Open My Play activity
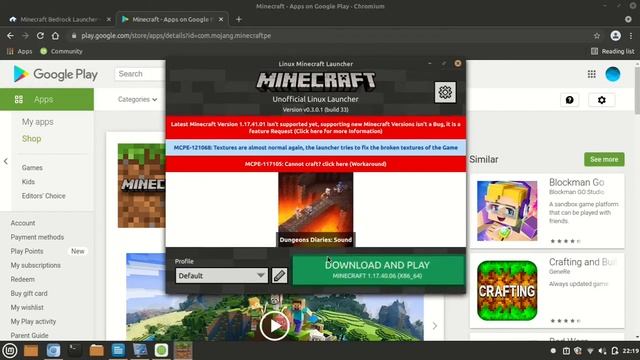This screenshot has height=360, width=640. pos(33,322)
